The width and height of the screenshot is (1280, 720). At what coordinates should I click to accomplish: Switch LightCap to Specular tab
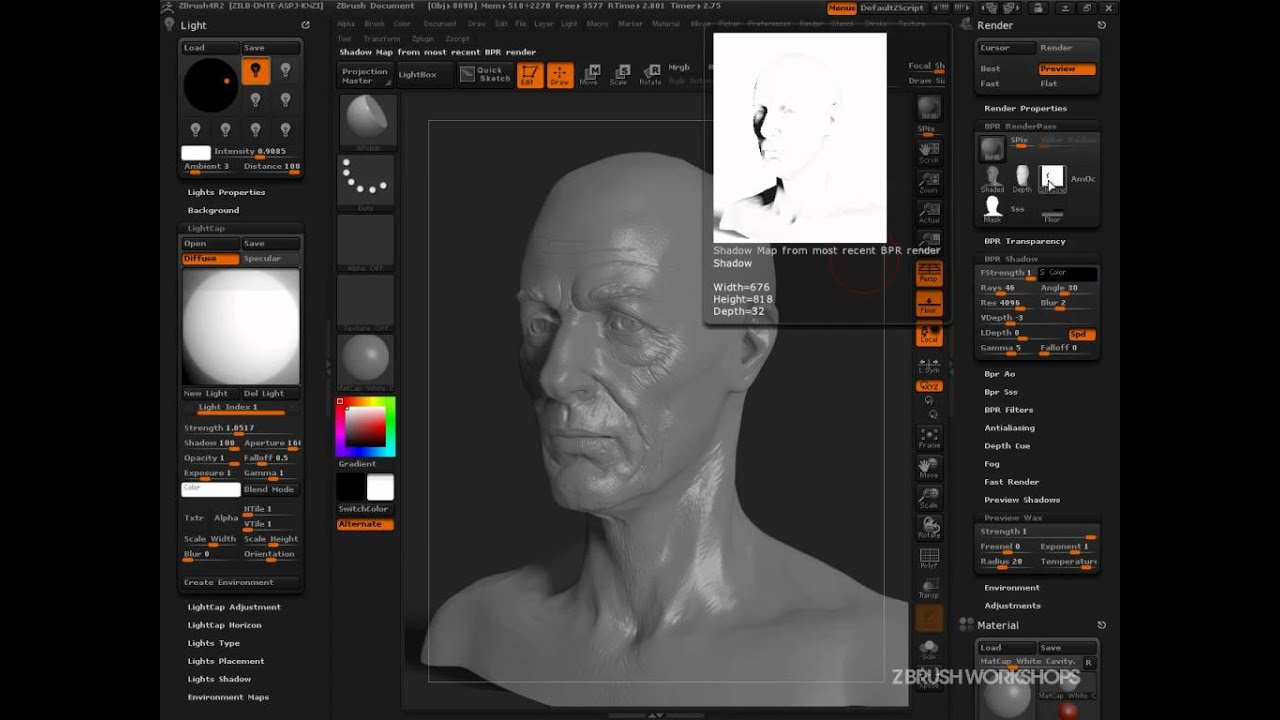(x=270, y=258)
